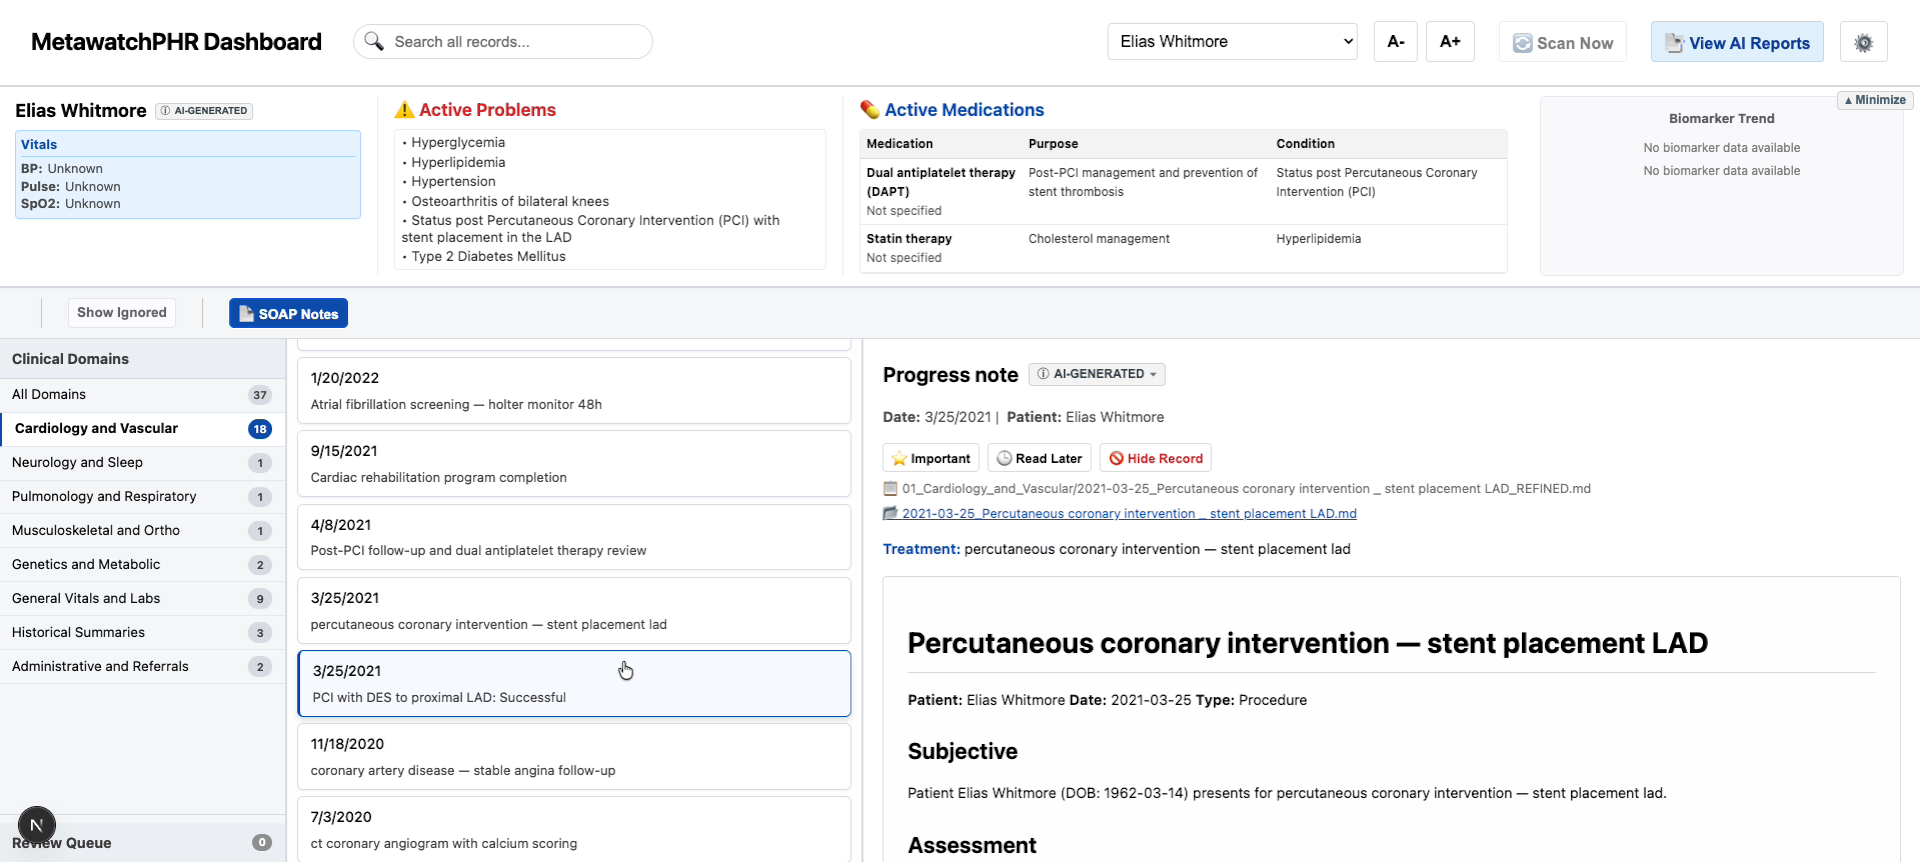Viewport: 1920px width, 862px height.
Task: Select Genetics and Metabolic domain
Action: 142,565
